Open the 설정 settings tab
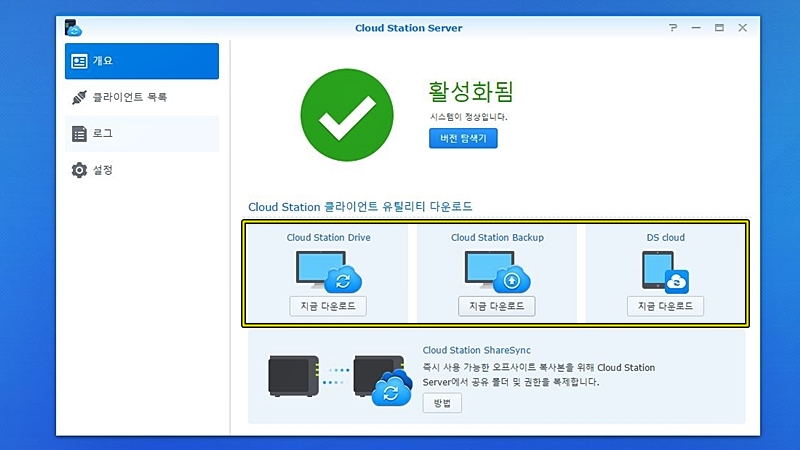Image resolution: width=800 pixels, height=450 pixels. pos(142,170)
